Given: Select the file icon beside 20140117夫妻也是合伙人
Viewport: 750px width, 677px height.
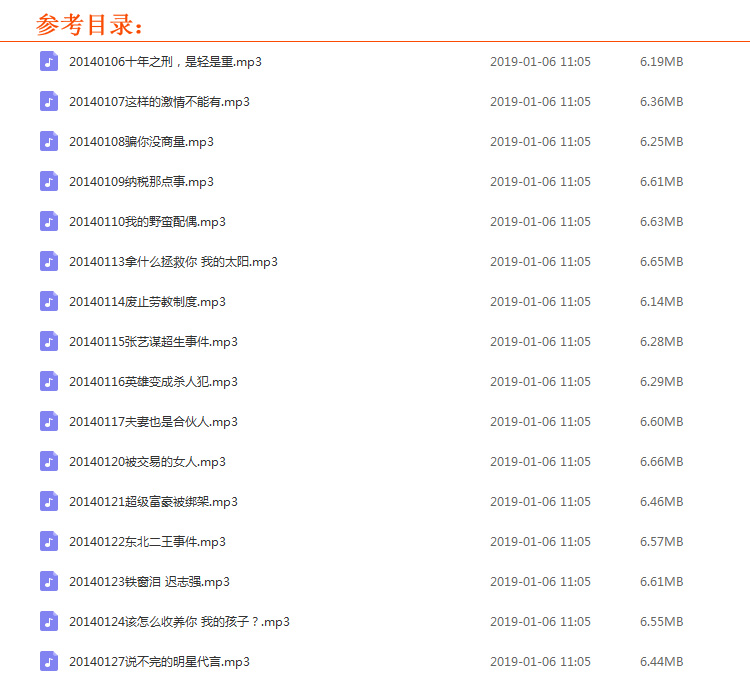Looking at the screenshot, I should tap(49, 422).
